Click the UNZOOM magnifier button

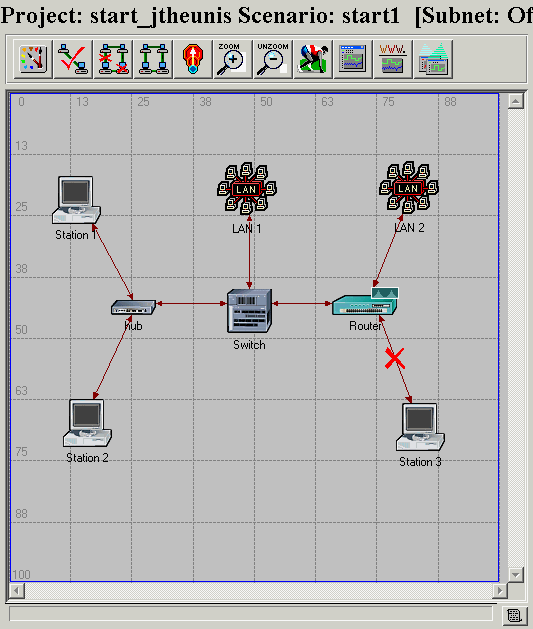coord(273,59)
